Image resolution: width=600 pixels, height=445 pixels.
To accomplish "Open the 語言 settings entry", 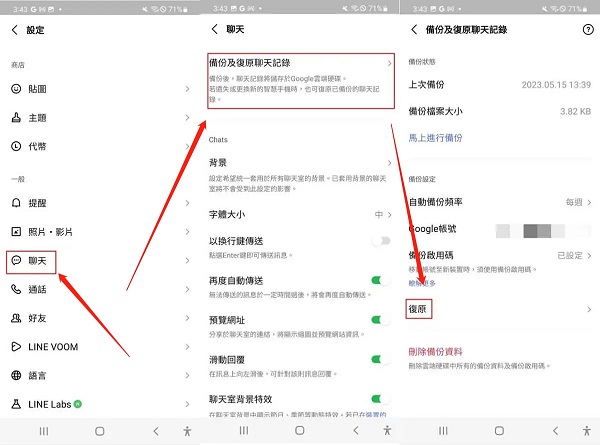I will [99, 375].
